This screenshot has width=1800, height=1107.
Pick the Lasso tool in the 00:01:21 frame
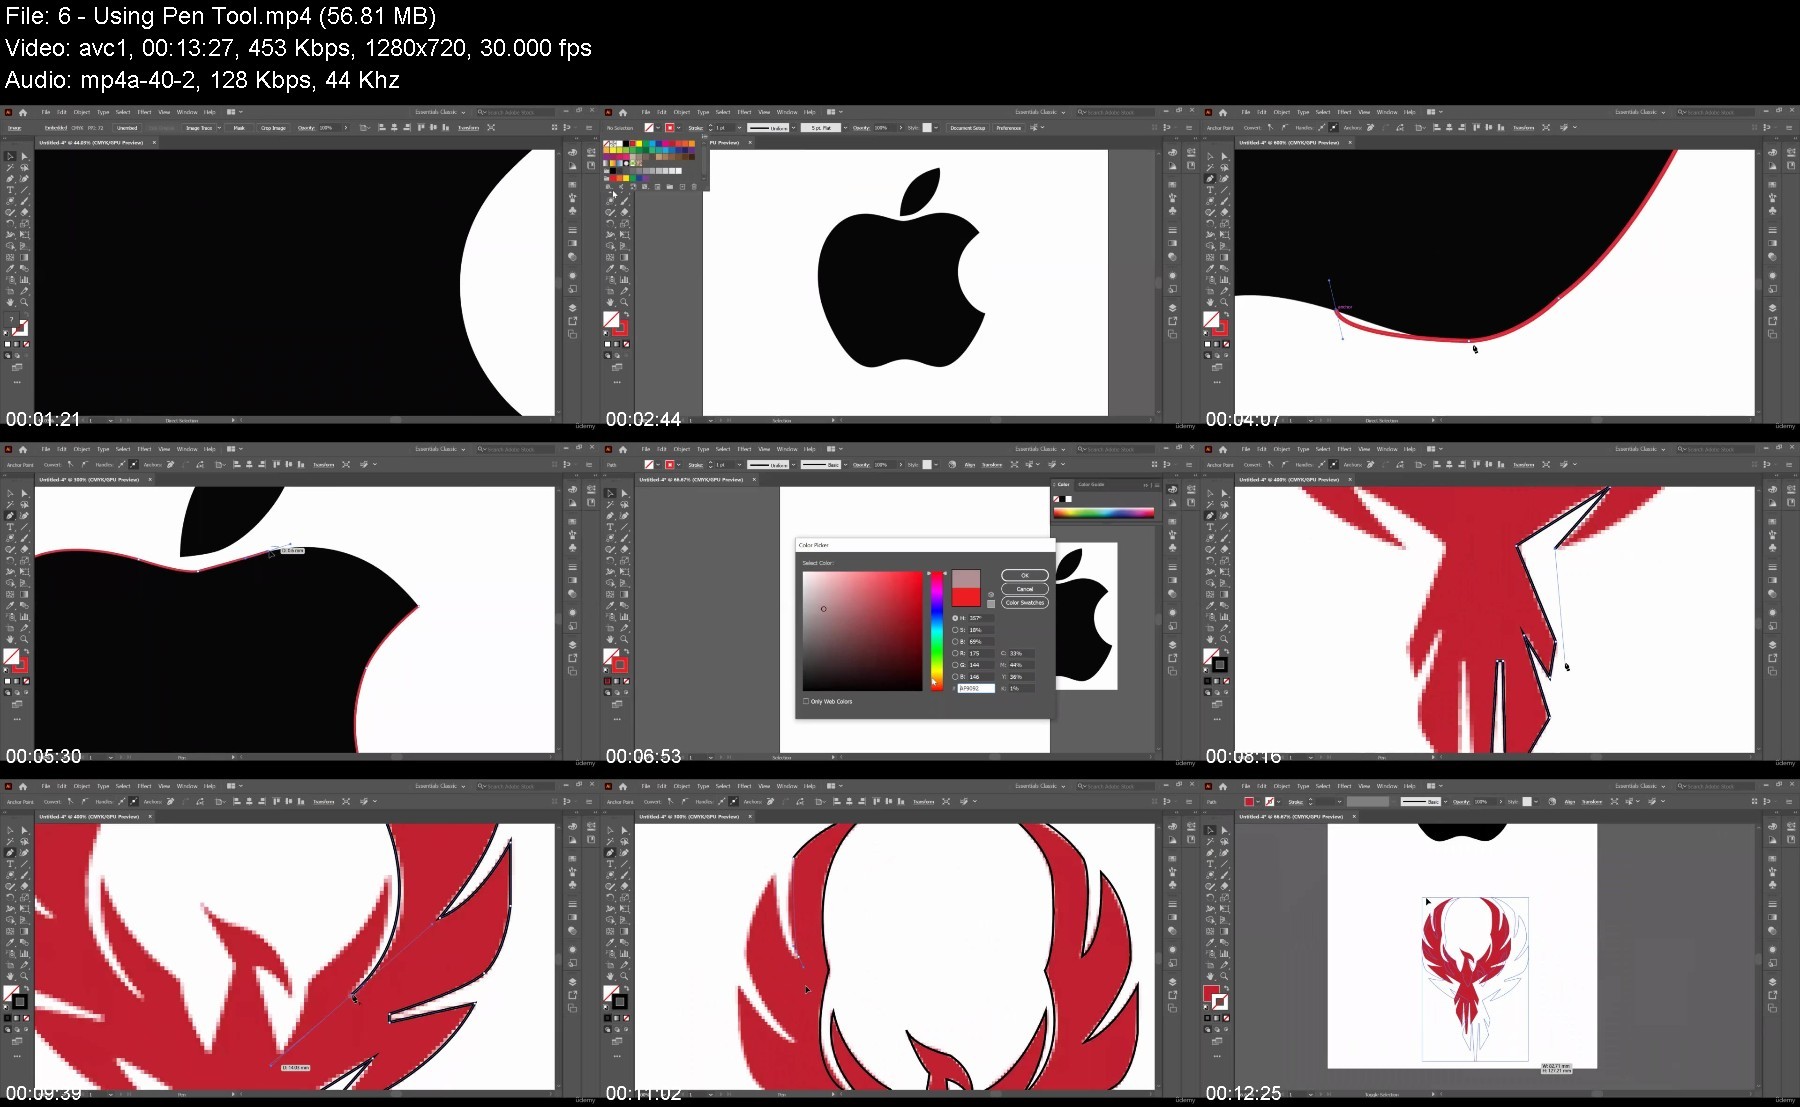click(x=24, y=168)
